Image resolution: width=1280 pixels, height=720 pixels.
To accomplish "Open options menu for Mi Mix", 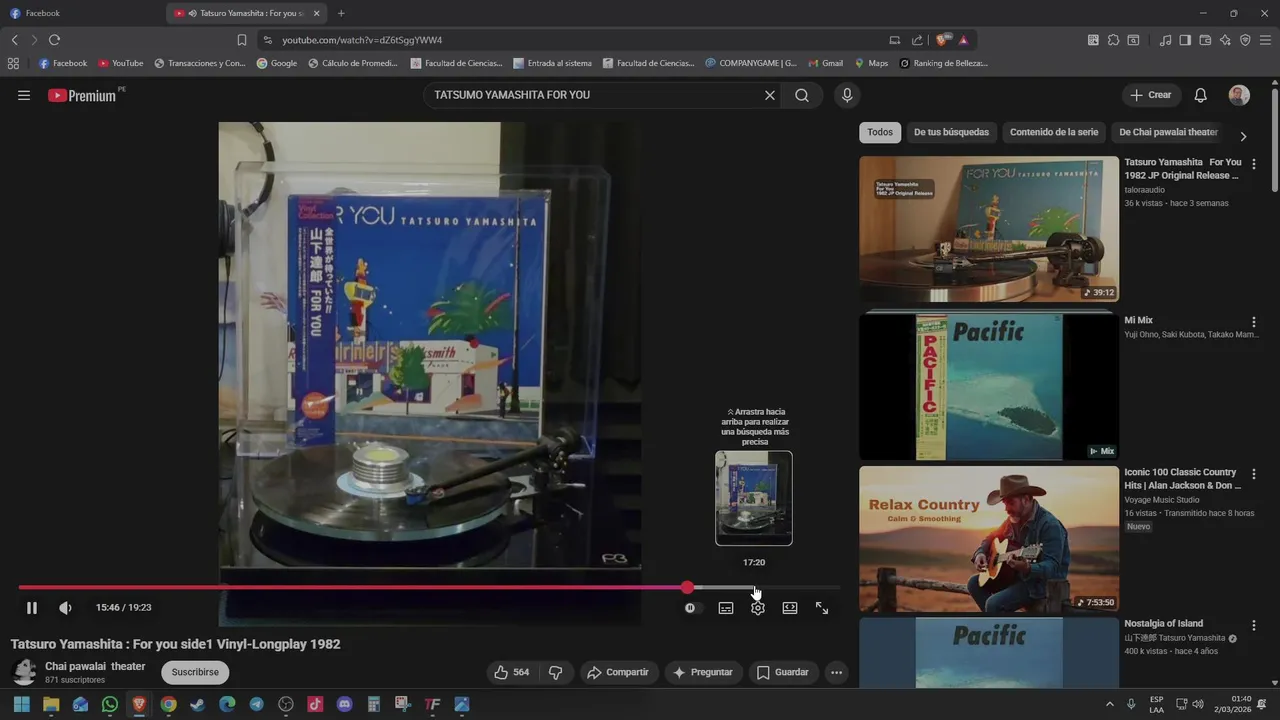I will tap(1254, 322).
